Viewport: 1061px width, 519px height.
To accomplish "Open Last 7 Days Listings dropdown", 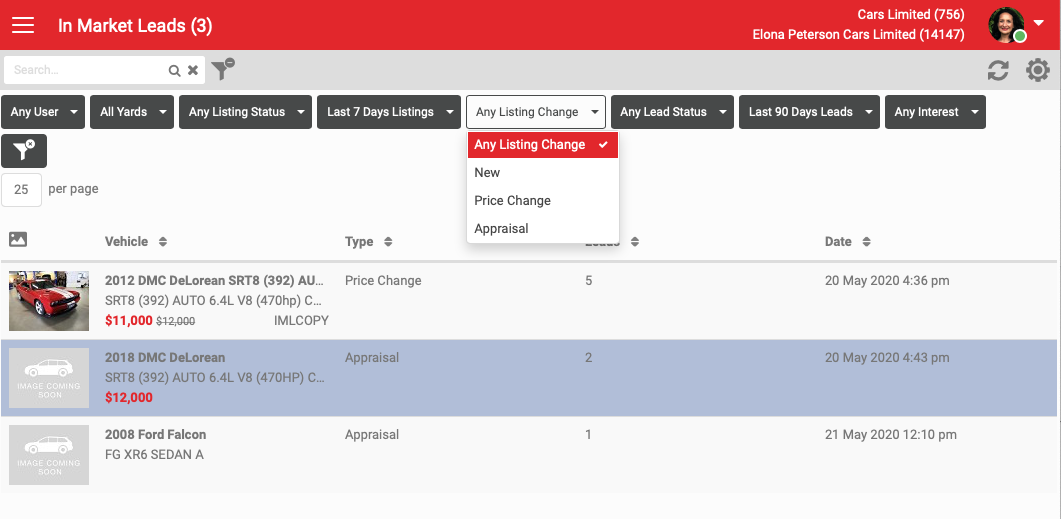I will [389, 112].
